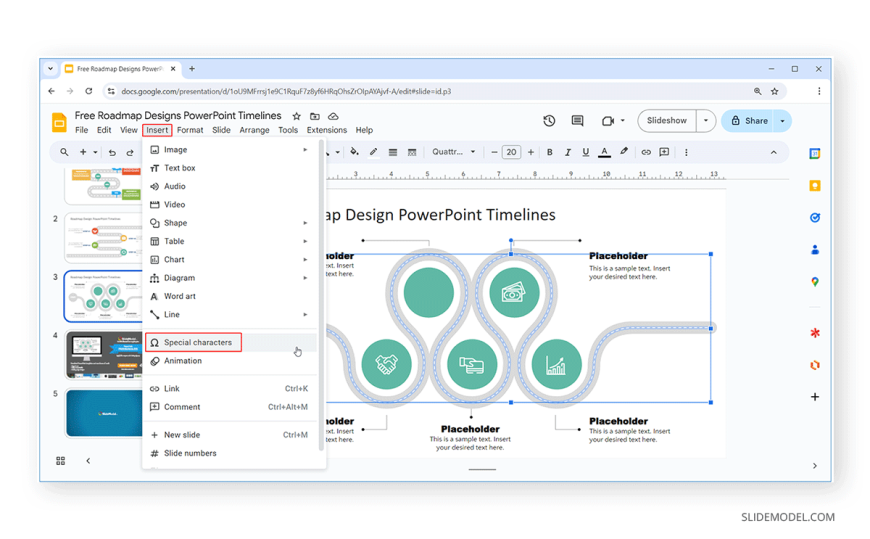
Task: Open Google Maps side panel icon
Action: [x=815, y=282]
